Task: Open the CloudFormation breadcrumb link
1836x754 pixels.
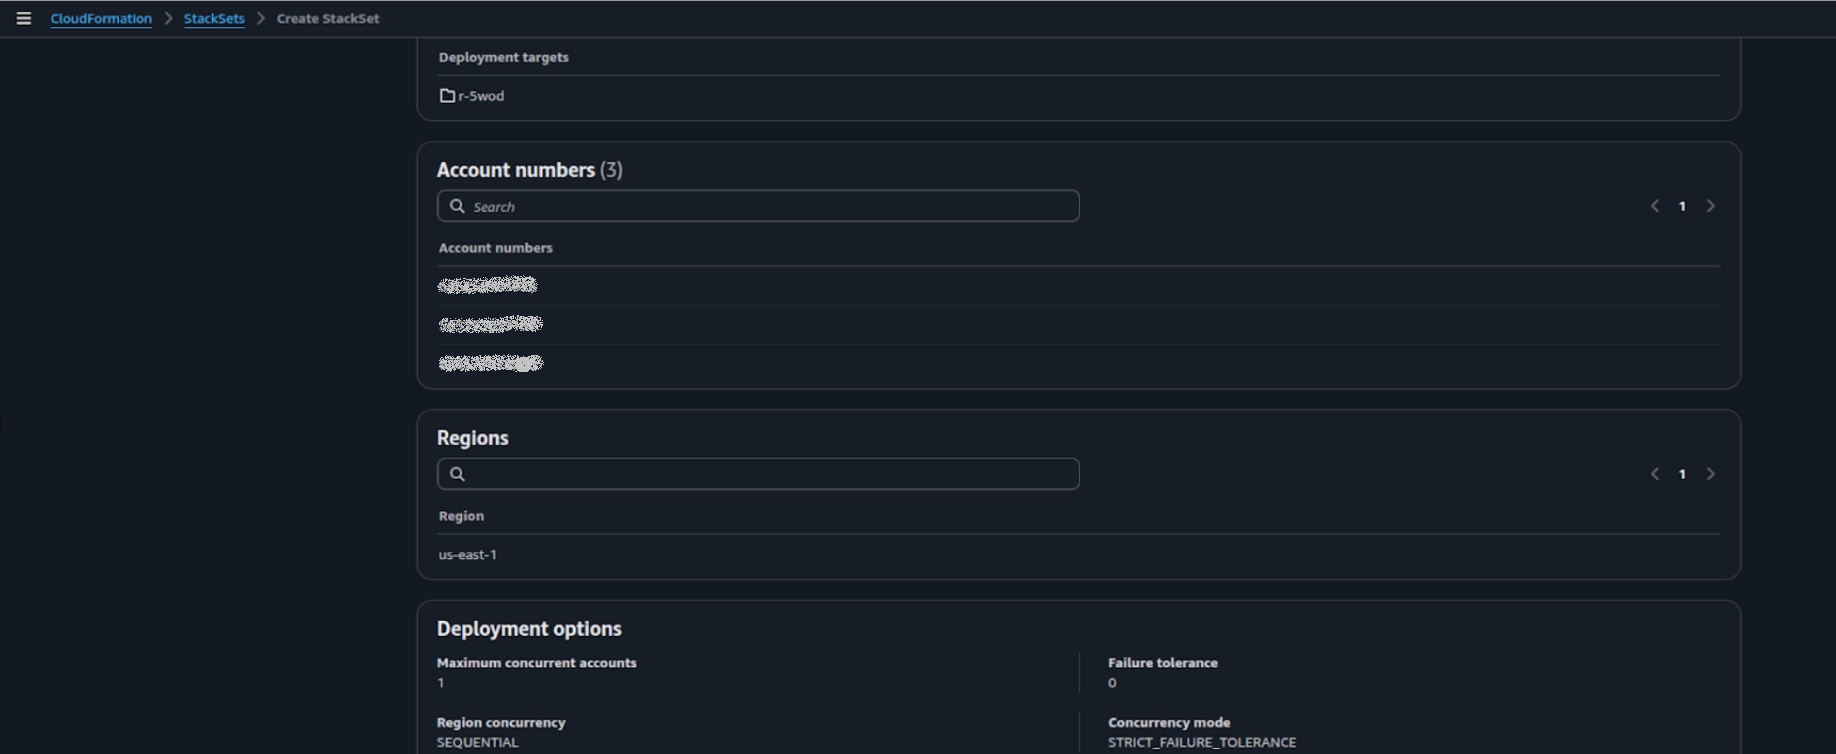Action: tap(101, 18)
